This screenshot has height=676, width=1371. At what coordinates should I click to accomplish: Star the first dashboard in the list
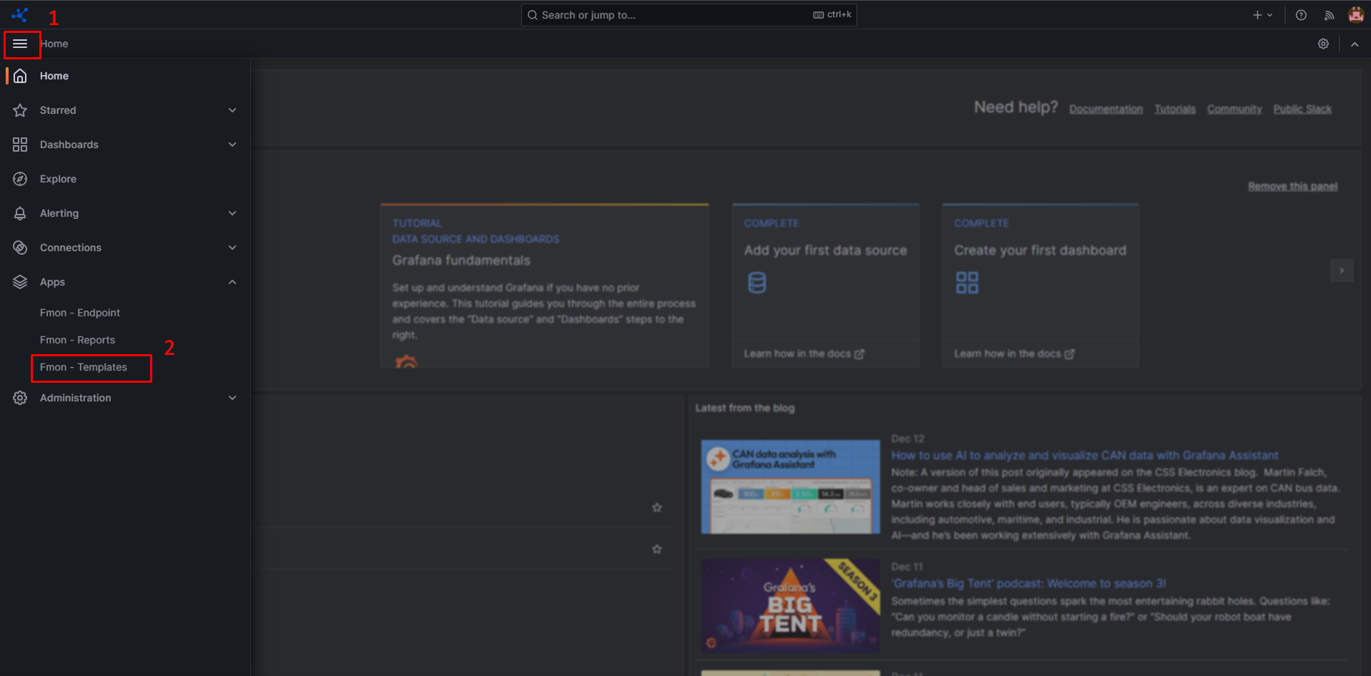click(x=657, y=508)
